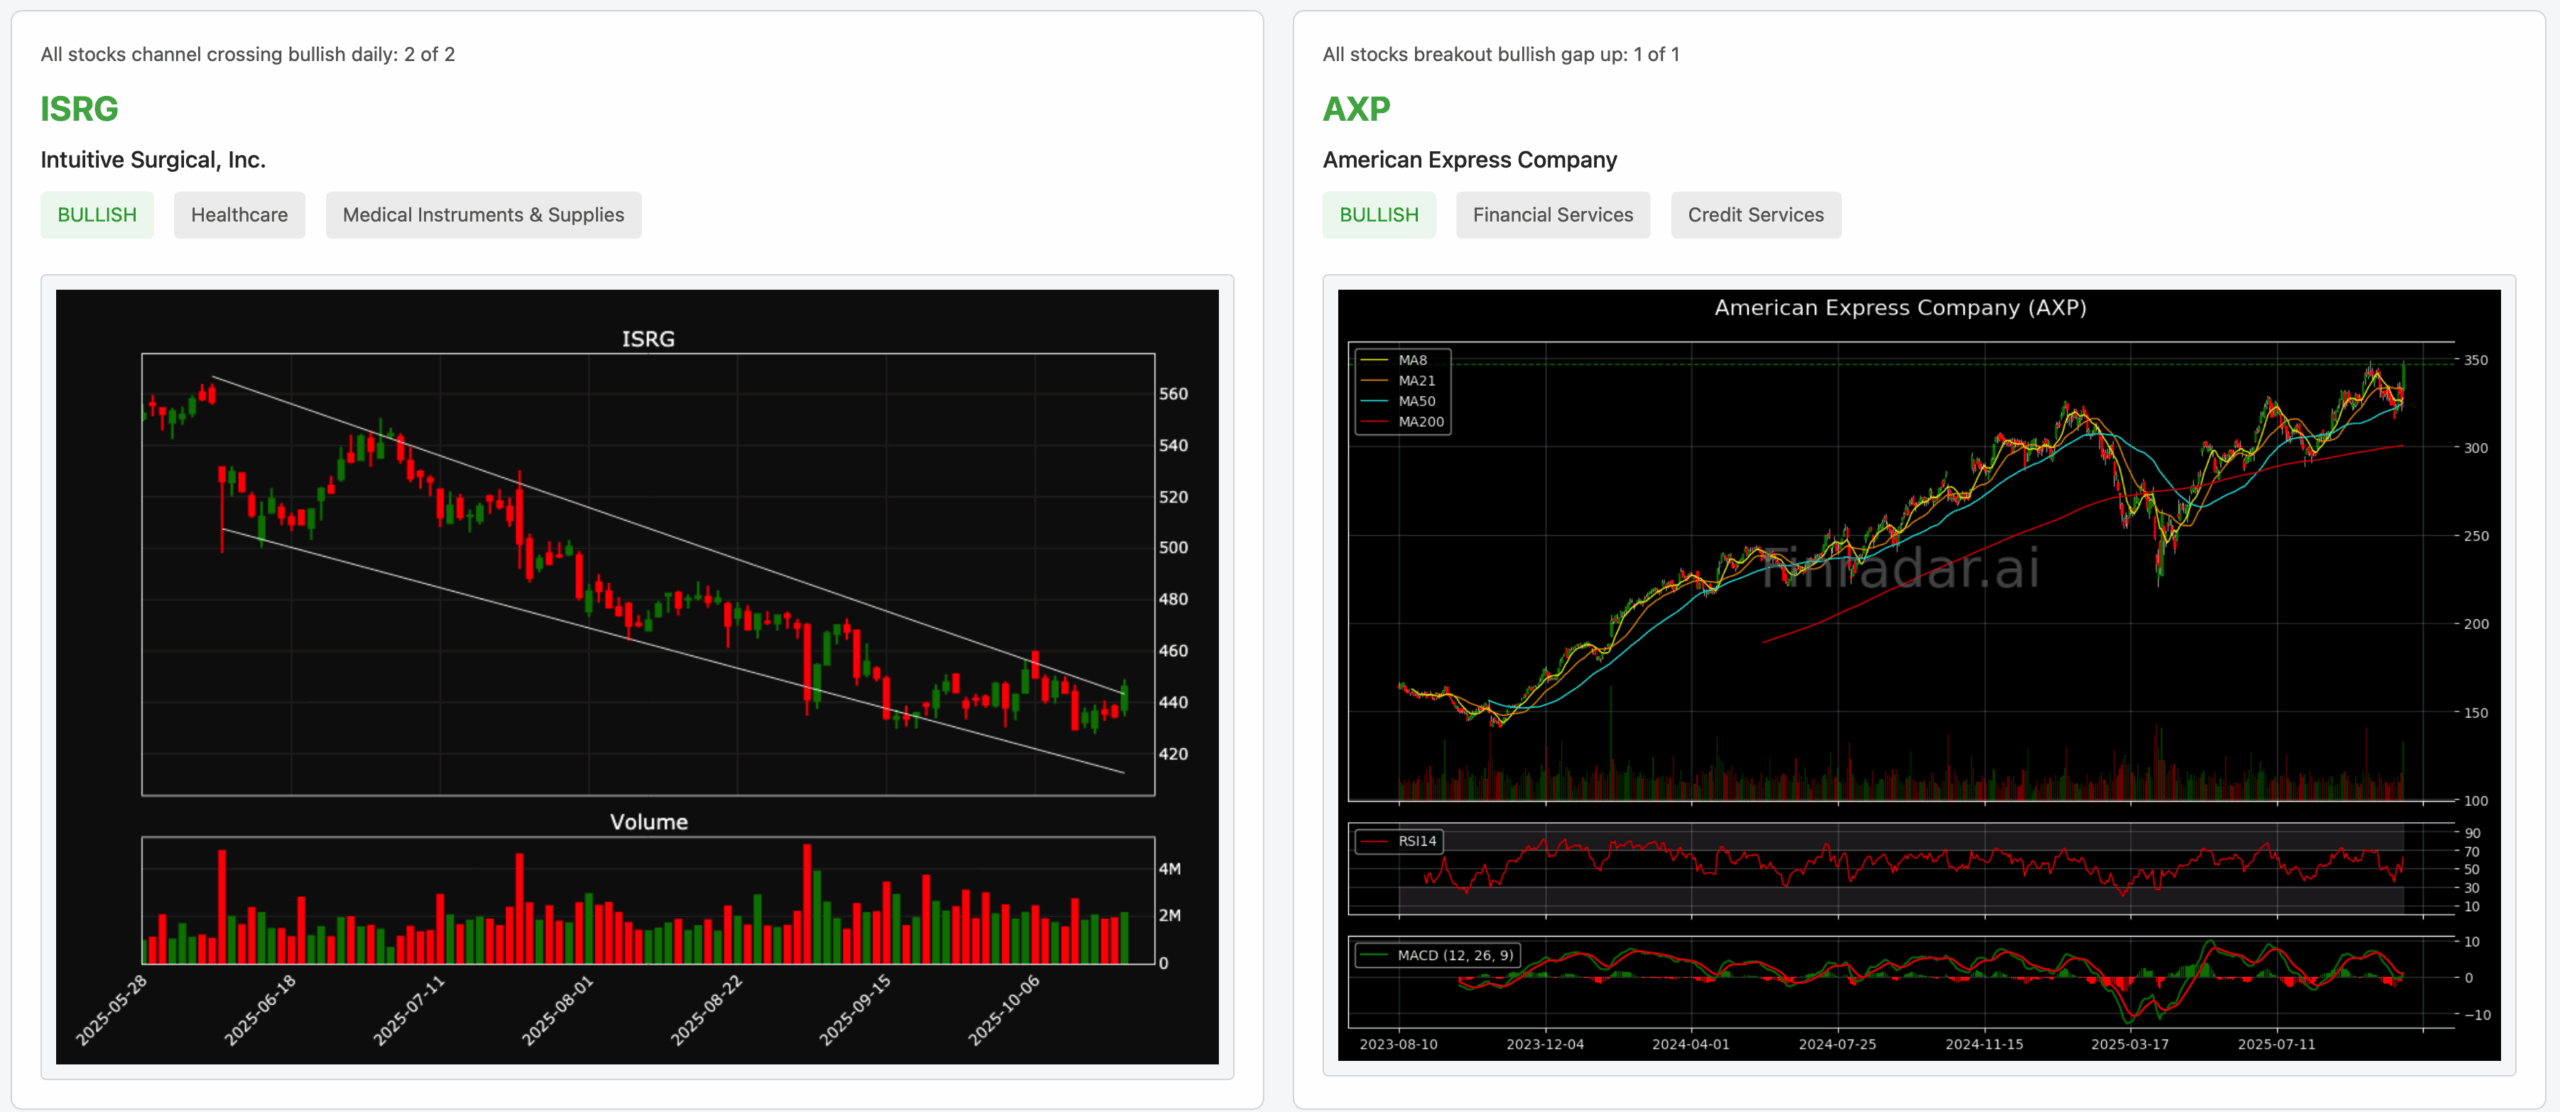2560x1112 pixels.
Task: Click the Healthcare sector tag
Action: point(239,215)
